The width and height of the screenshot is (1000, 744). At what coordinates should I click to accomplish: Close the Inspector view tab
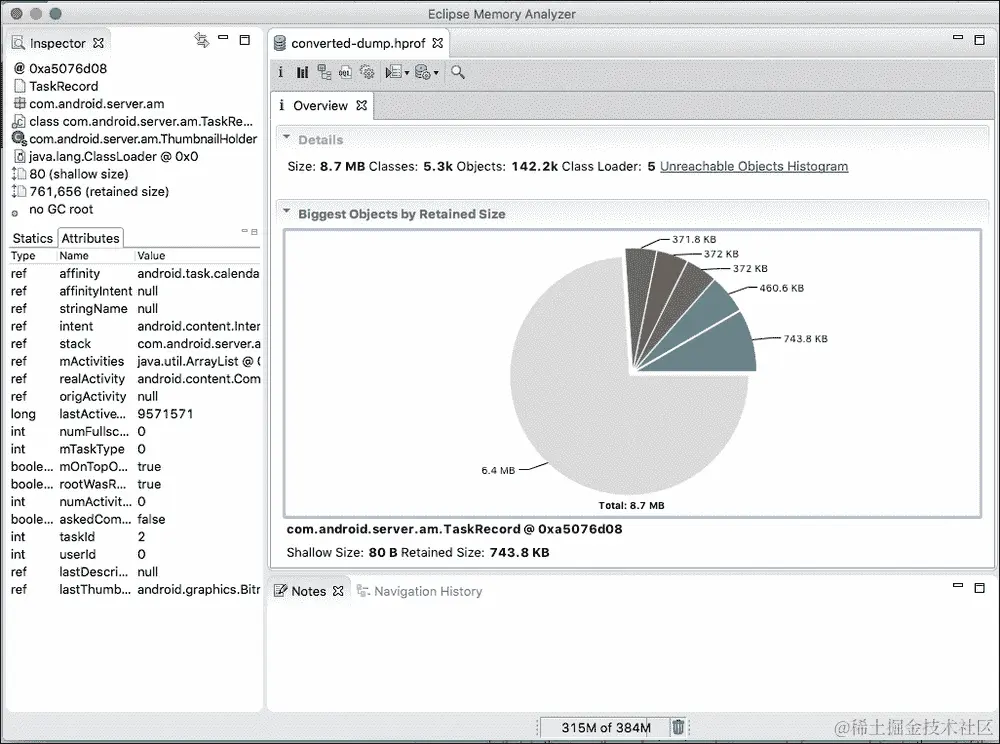pyautogui.click(x=98, y=43)
